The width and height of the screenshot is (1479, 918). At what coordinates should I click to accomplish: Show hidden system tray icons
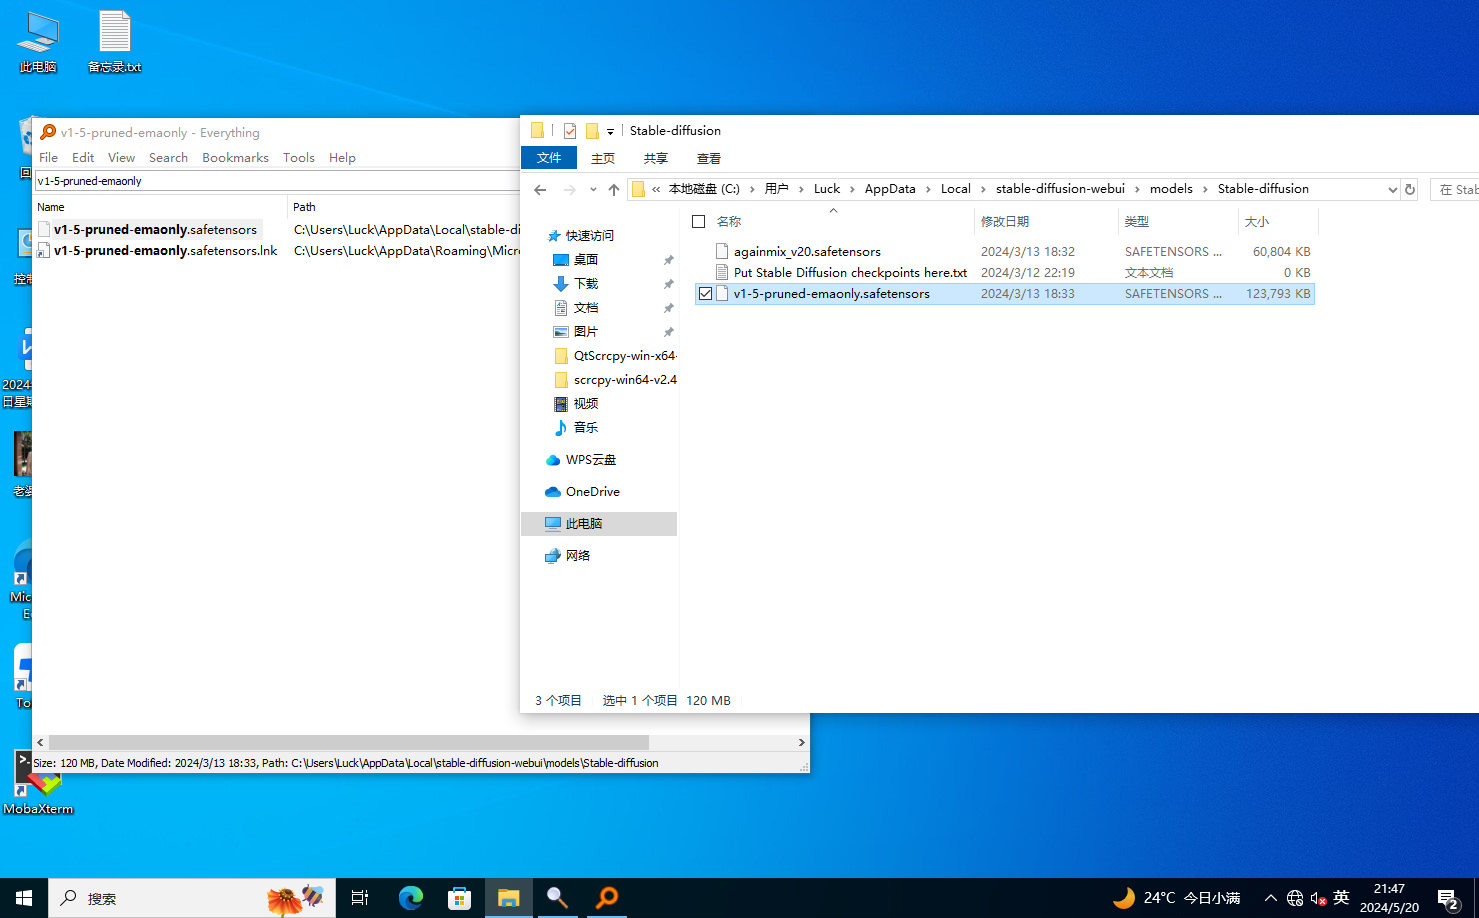pos(1270,898)
